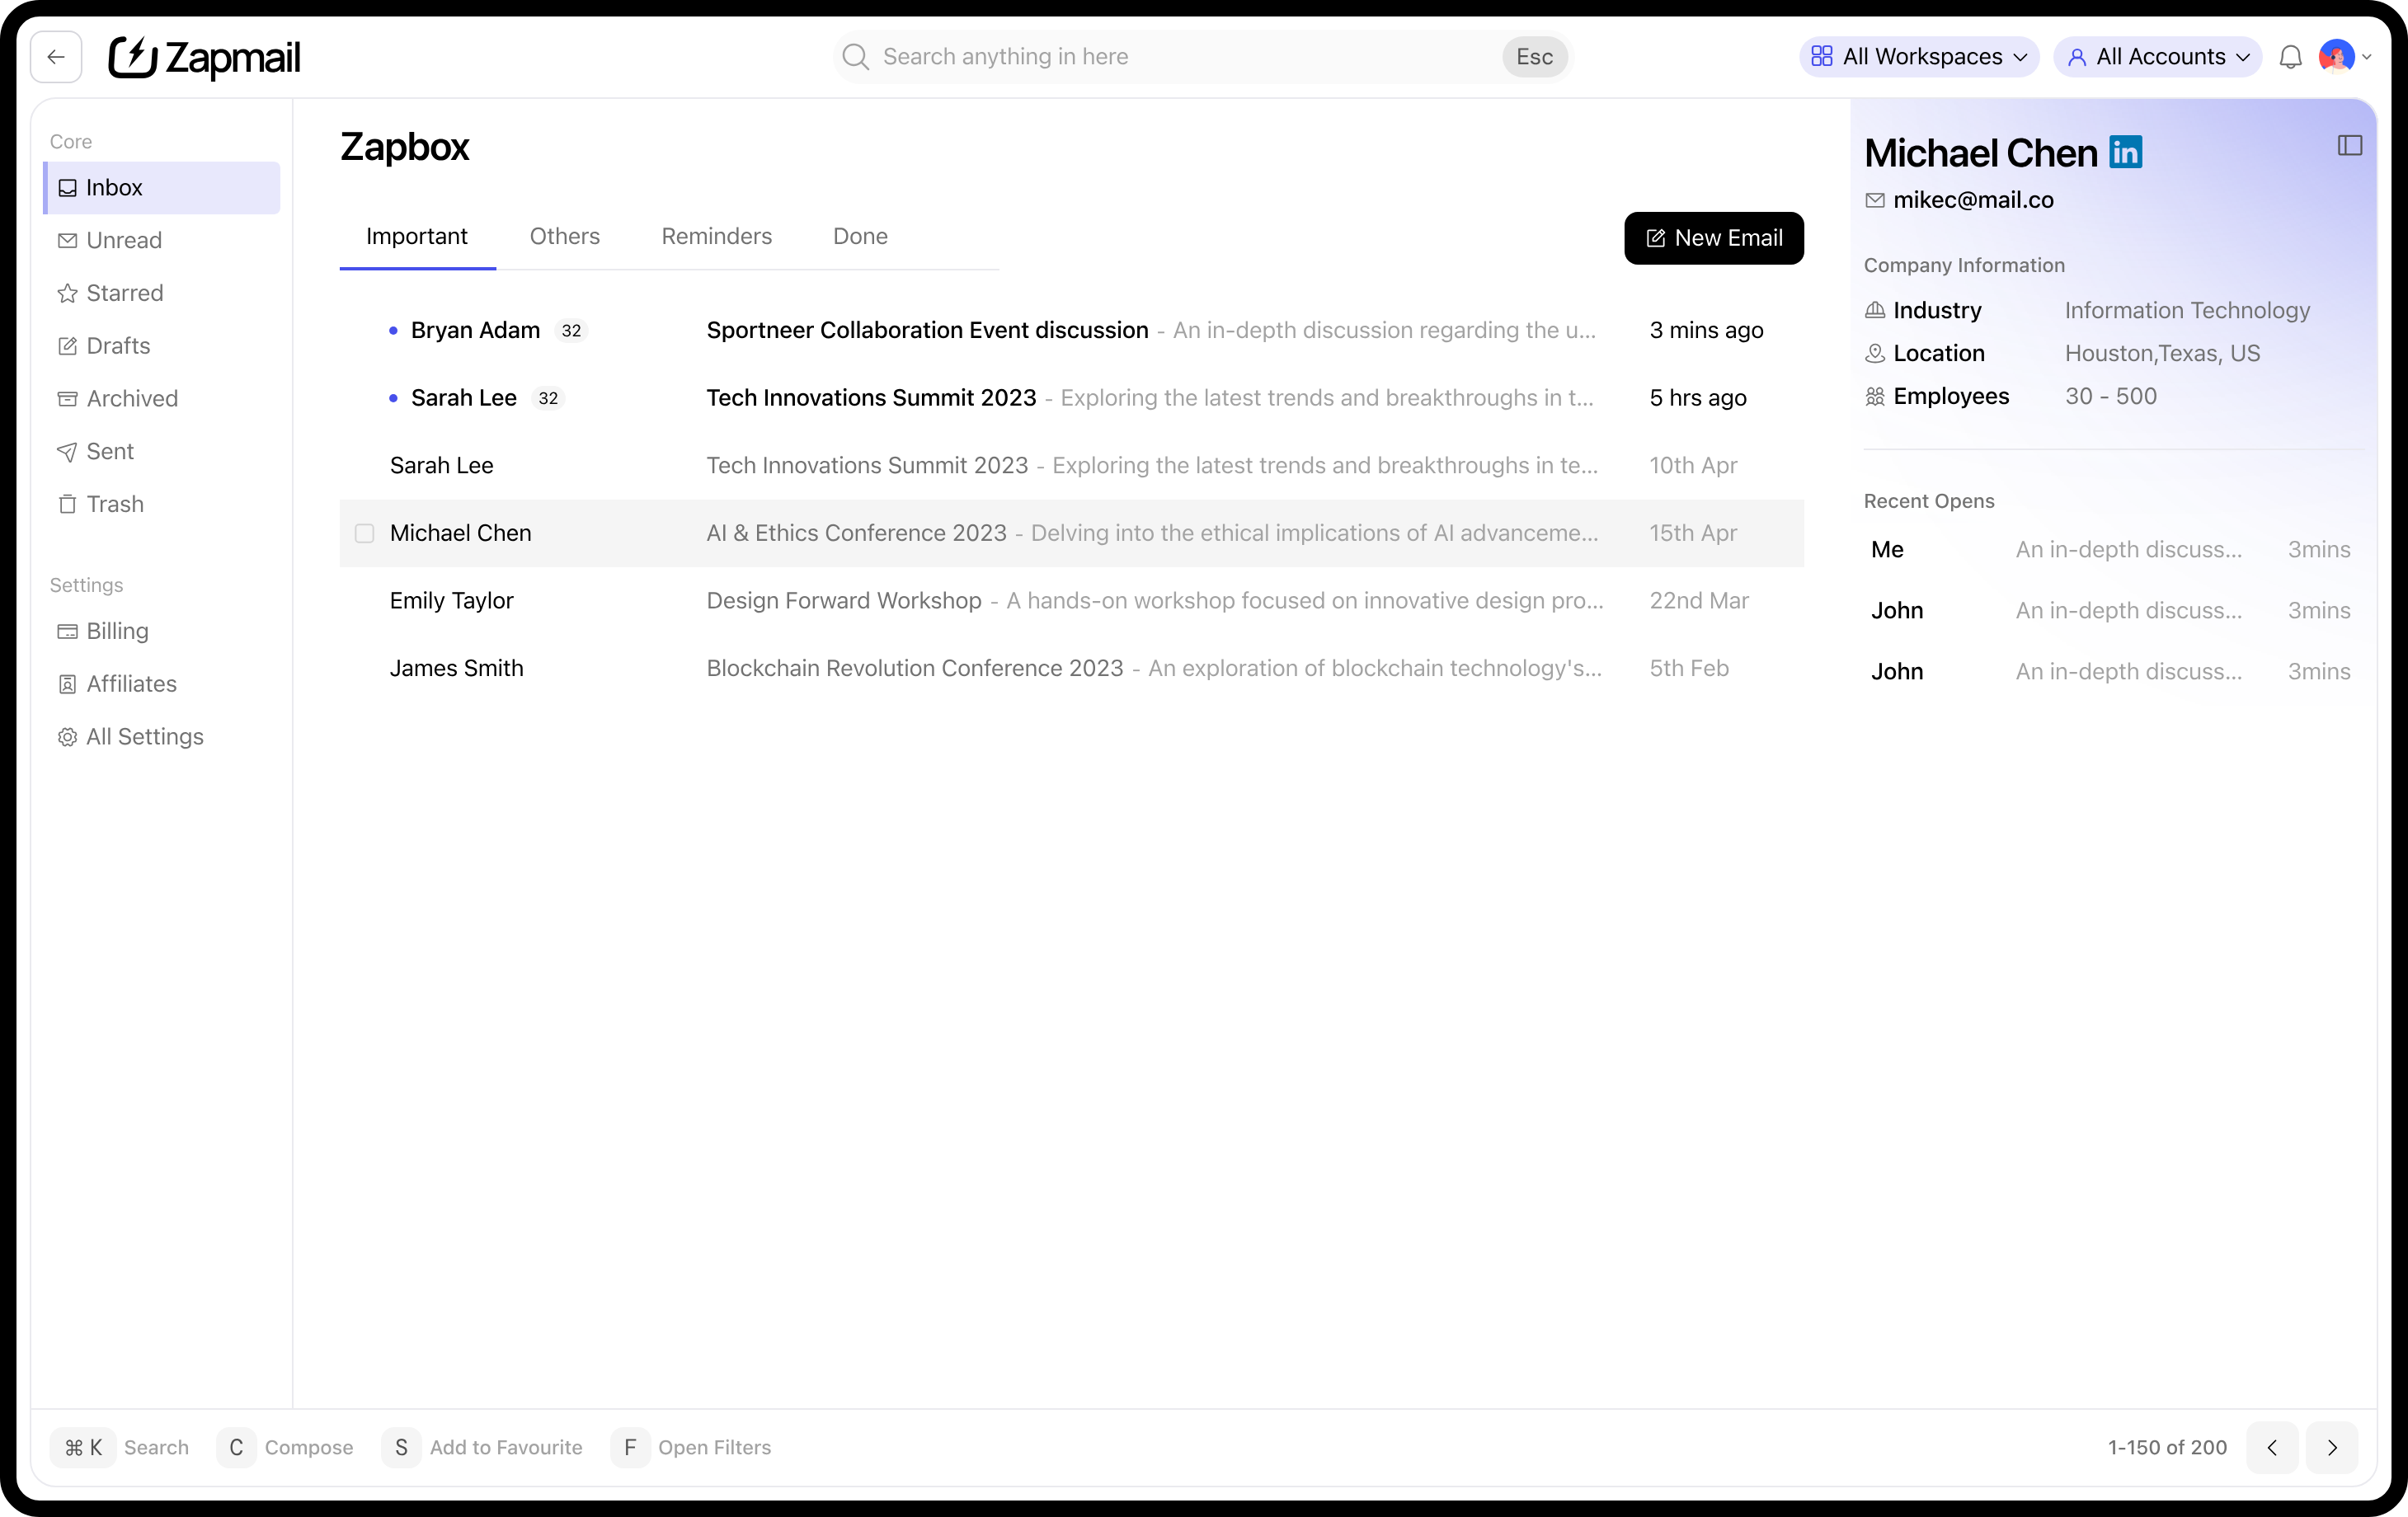This screenshot has width=2408, height=1517.
Task: Click the F Open Filters shortcut
Action: pyautogui.click(x=691, y=1447)
